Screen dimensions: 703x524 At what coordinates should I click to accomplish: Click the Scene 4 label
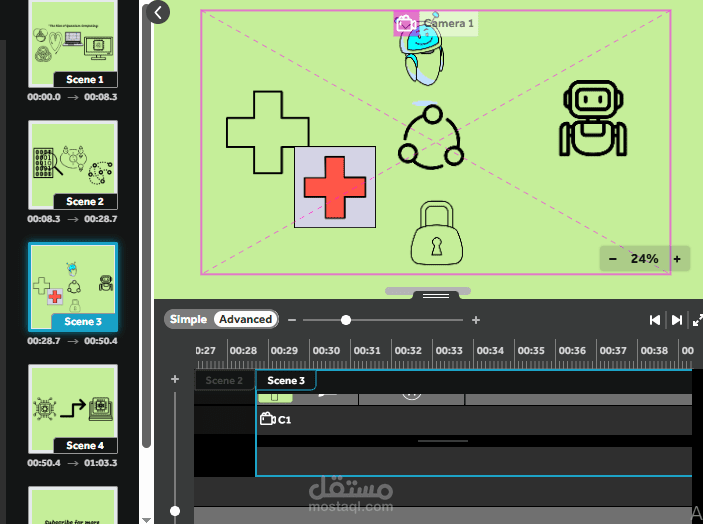click(x=85, y=446)
